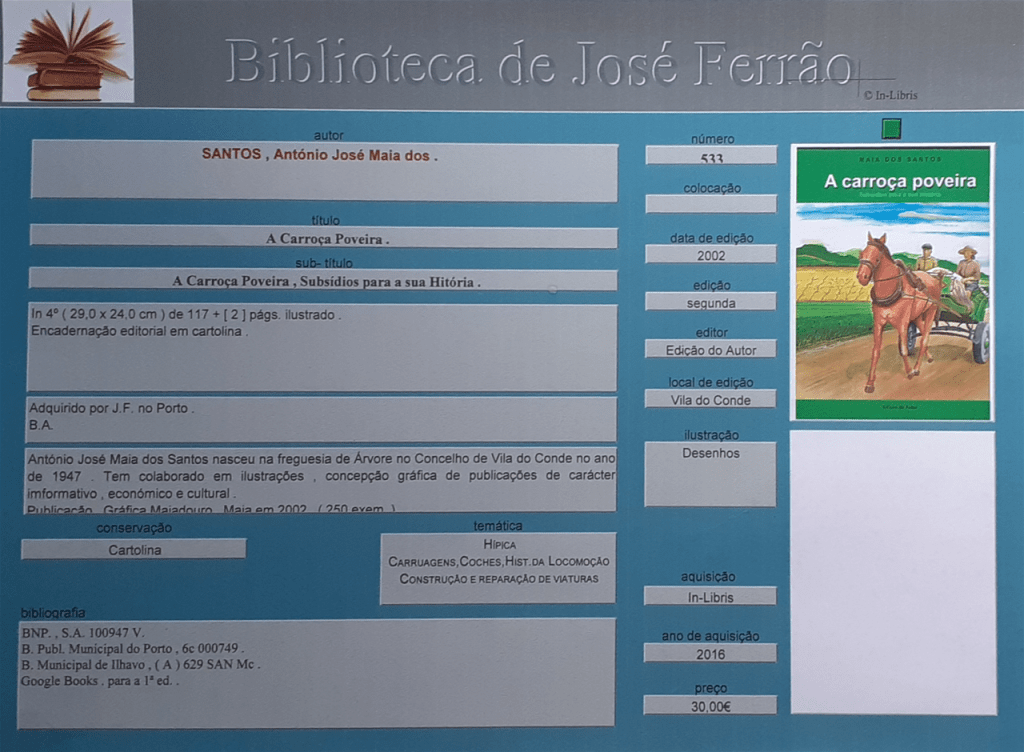
Task: Click the data de edição field 2002
Action: [x=711, y=255]
